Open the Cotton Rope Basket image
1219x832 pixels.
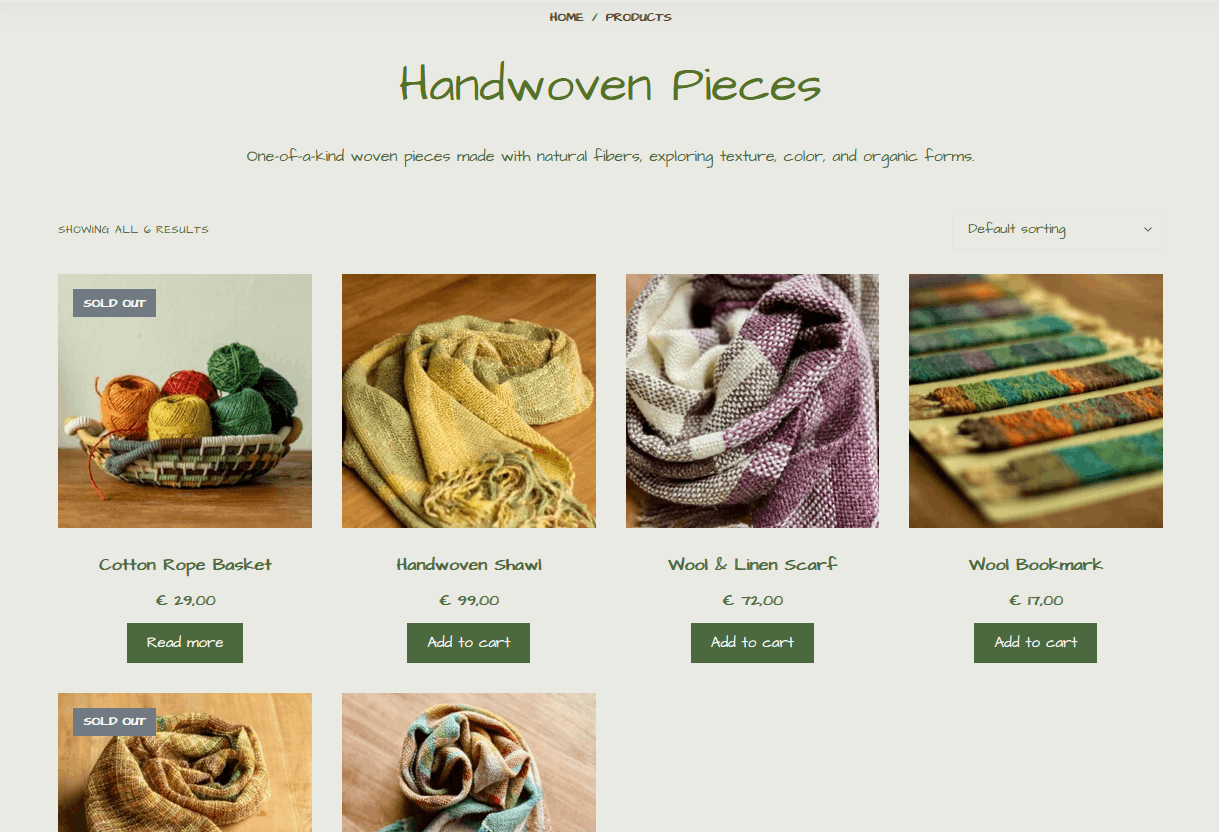[185, 401]
